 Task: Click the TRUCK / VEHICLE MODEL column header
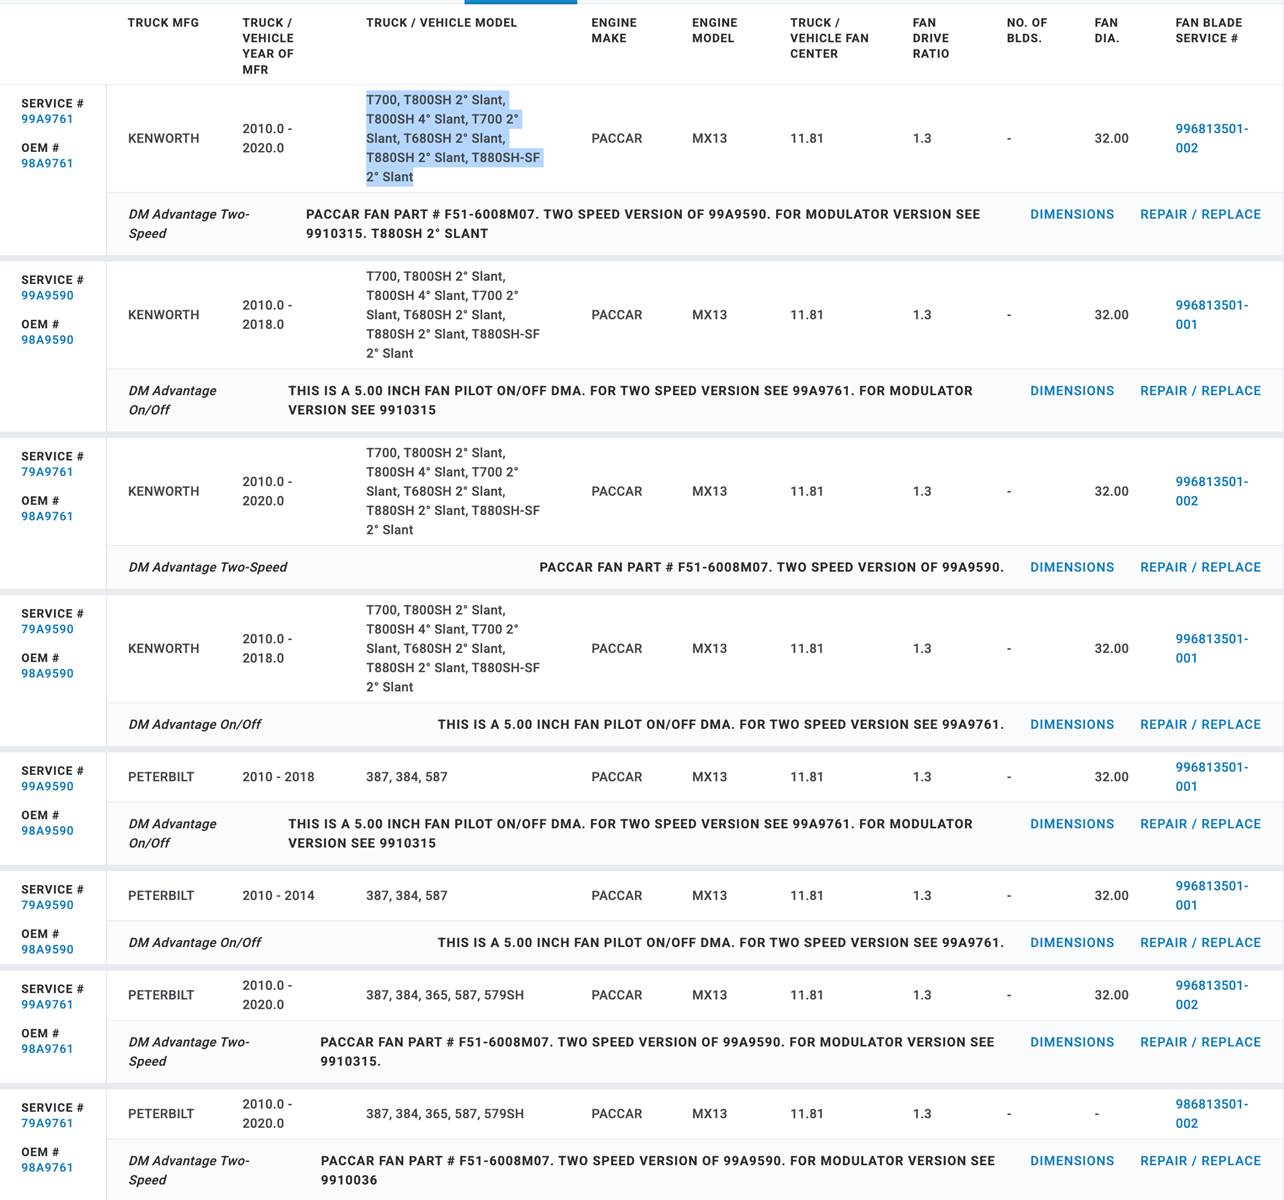[441, 22]
